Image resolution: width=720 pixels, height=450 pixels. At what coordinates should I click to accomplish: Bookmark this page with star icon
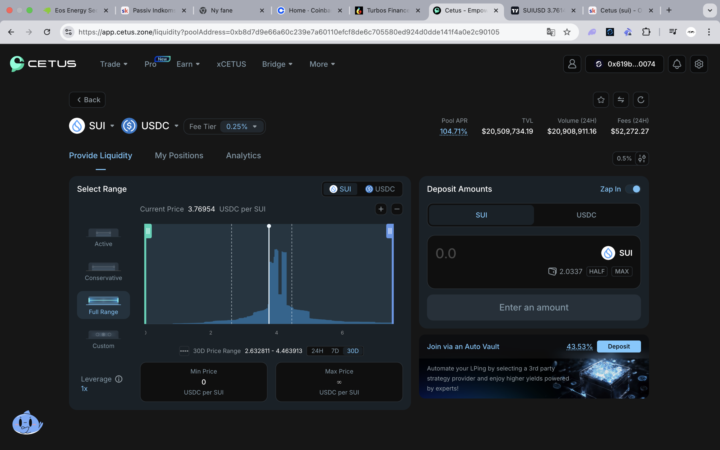click(567, 32)
